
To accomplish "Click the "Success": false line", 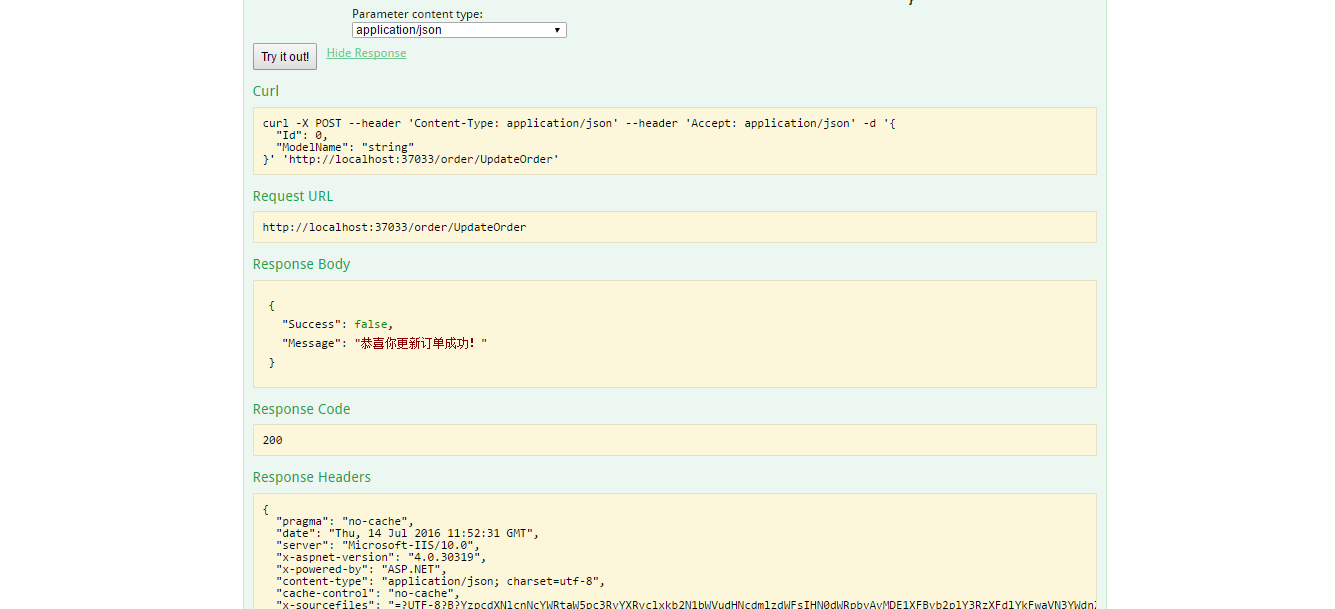I will coord(338,324).
